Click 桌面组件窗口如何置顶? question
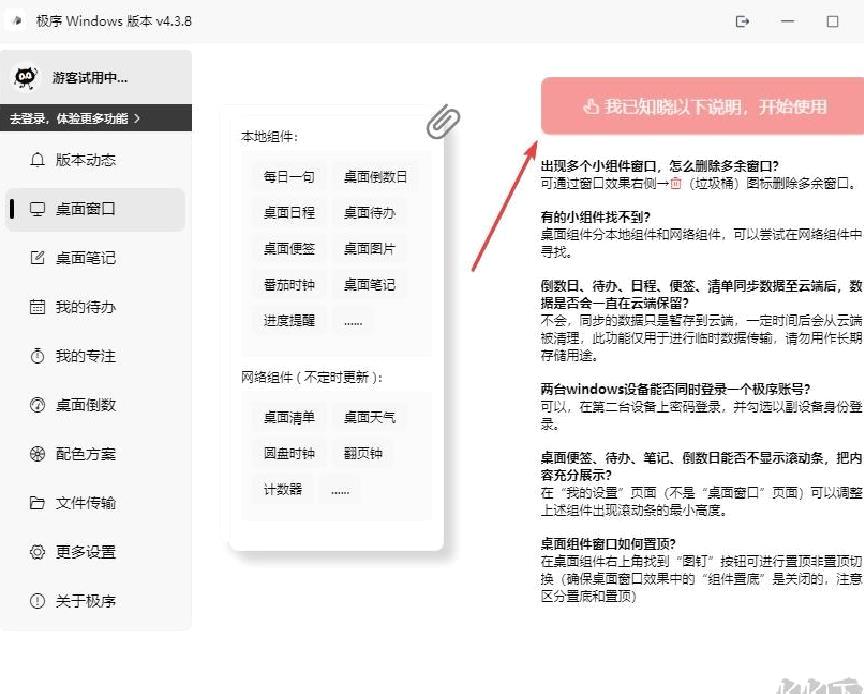Image resolution: width=864 pixels, height=694 pixels. coord(608,544)
